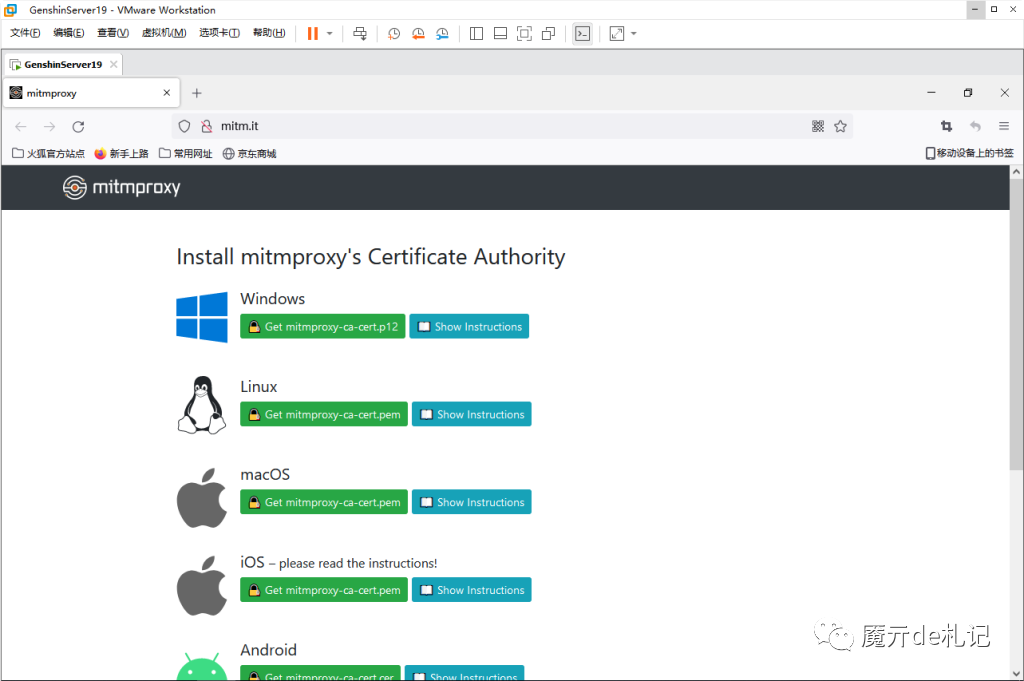
Task: Download mitmproxy-ca-cert.pem for macOS
Action: click(324, 502)
